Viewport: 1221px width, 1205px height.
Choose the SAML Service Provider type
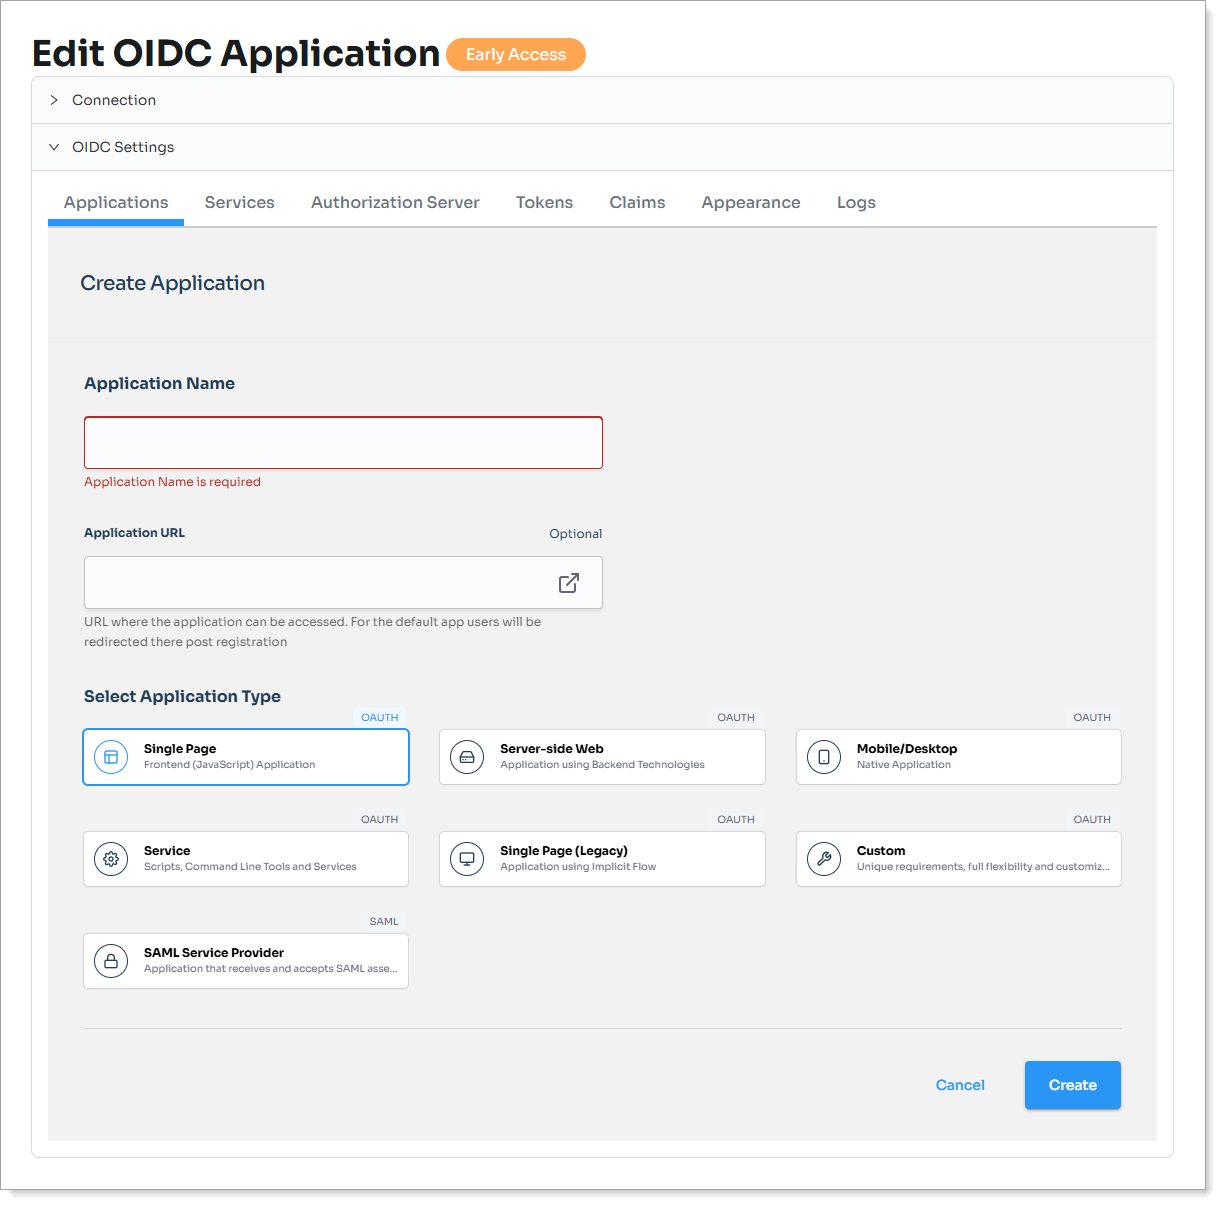pos(245,961)
